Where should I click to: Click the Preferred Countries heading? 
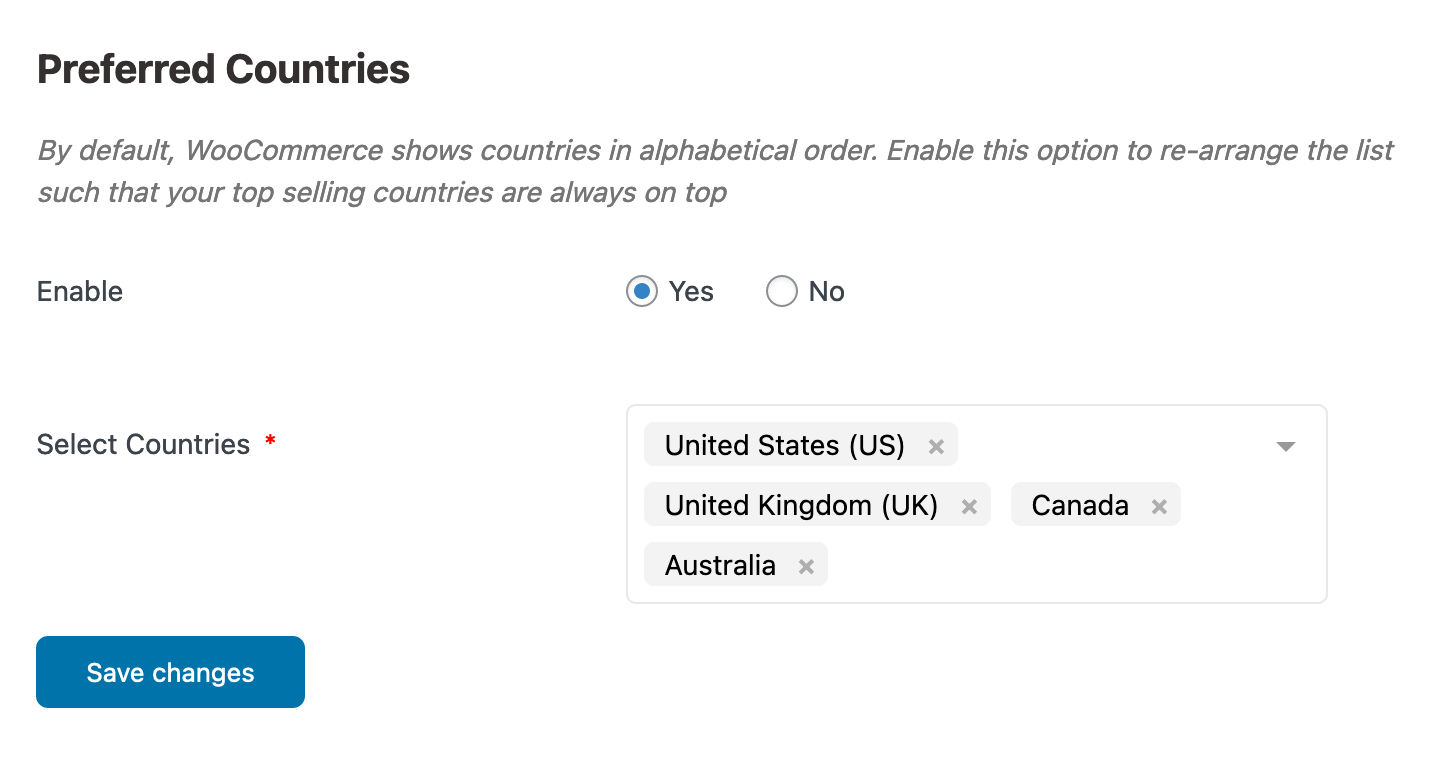click(x=223, y=68)
